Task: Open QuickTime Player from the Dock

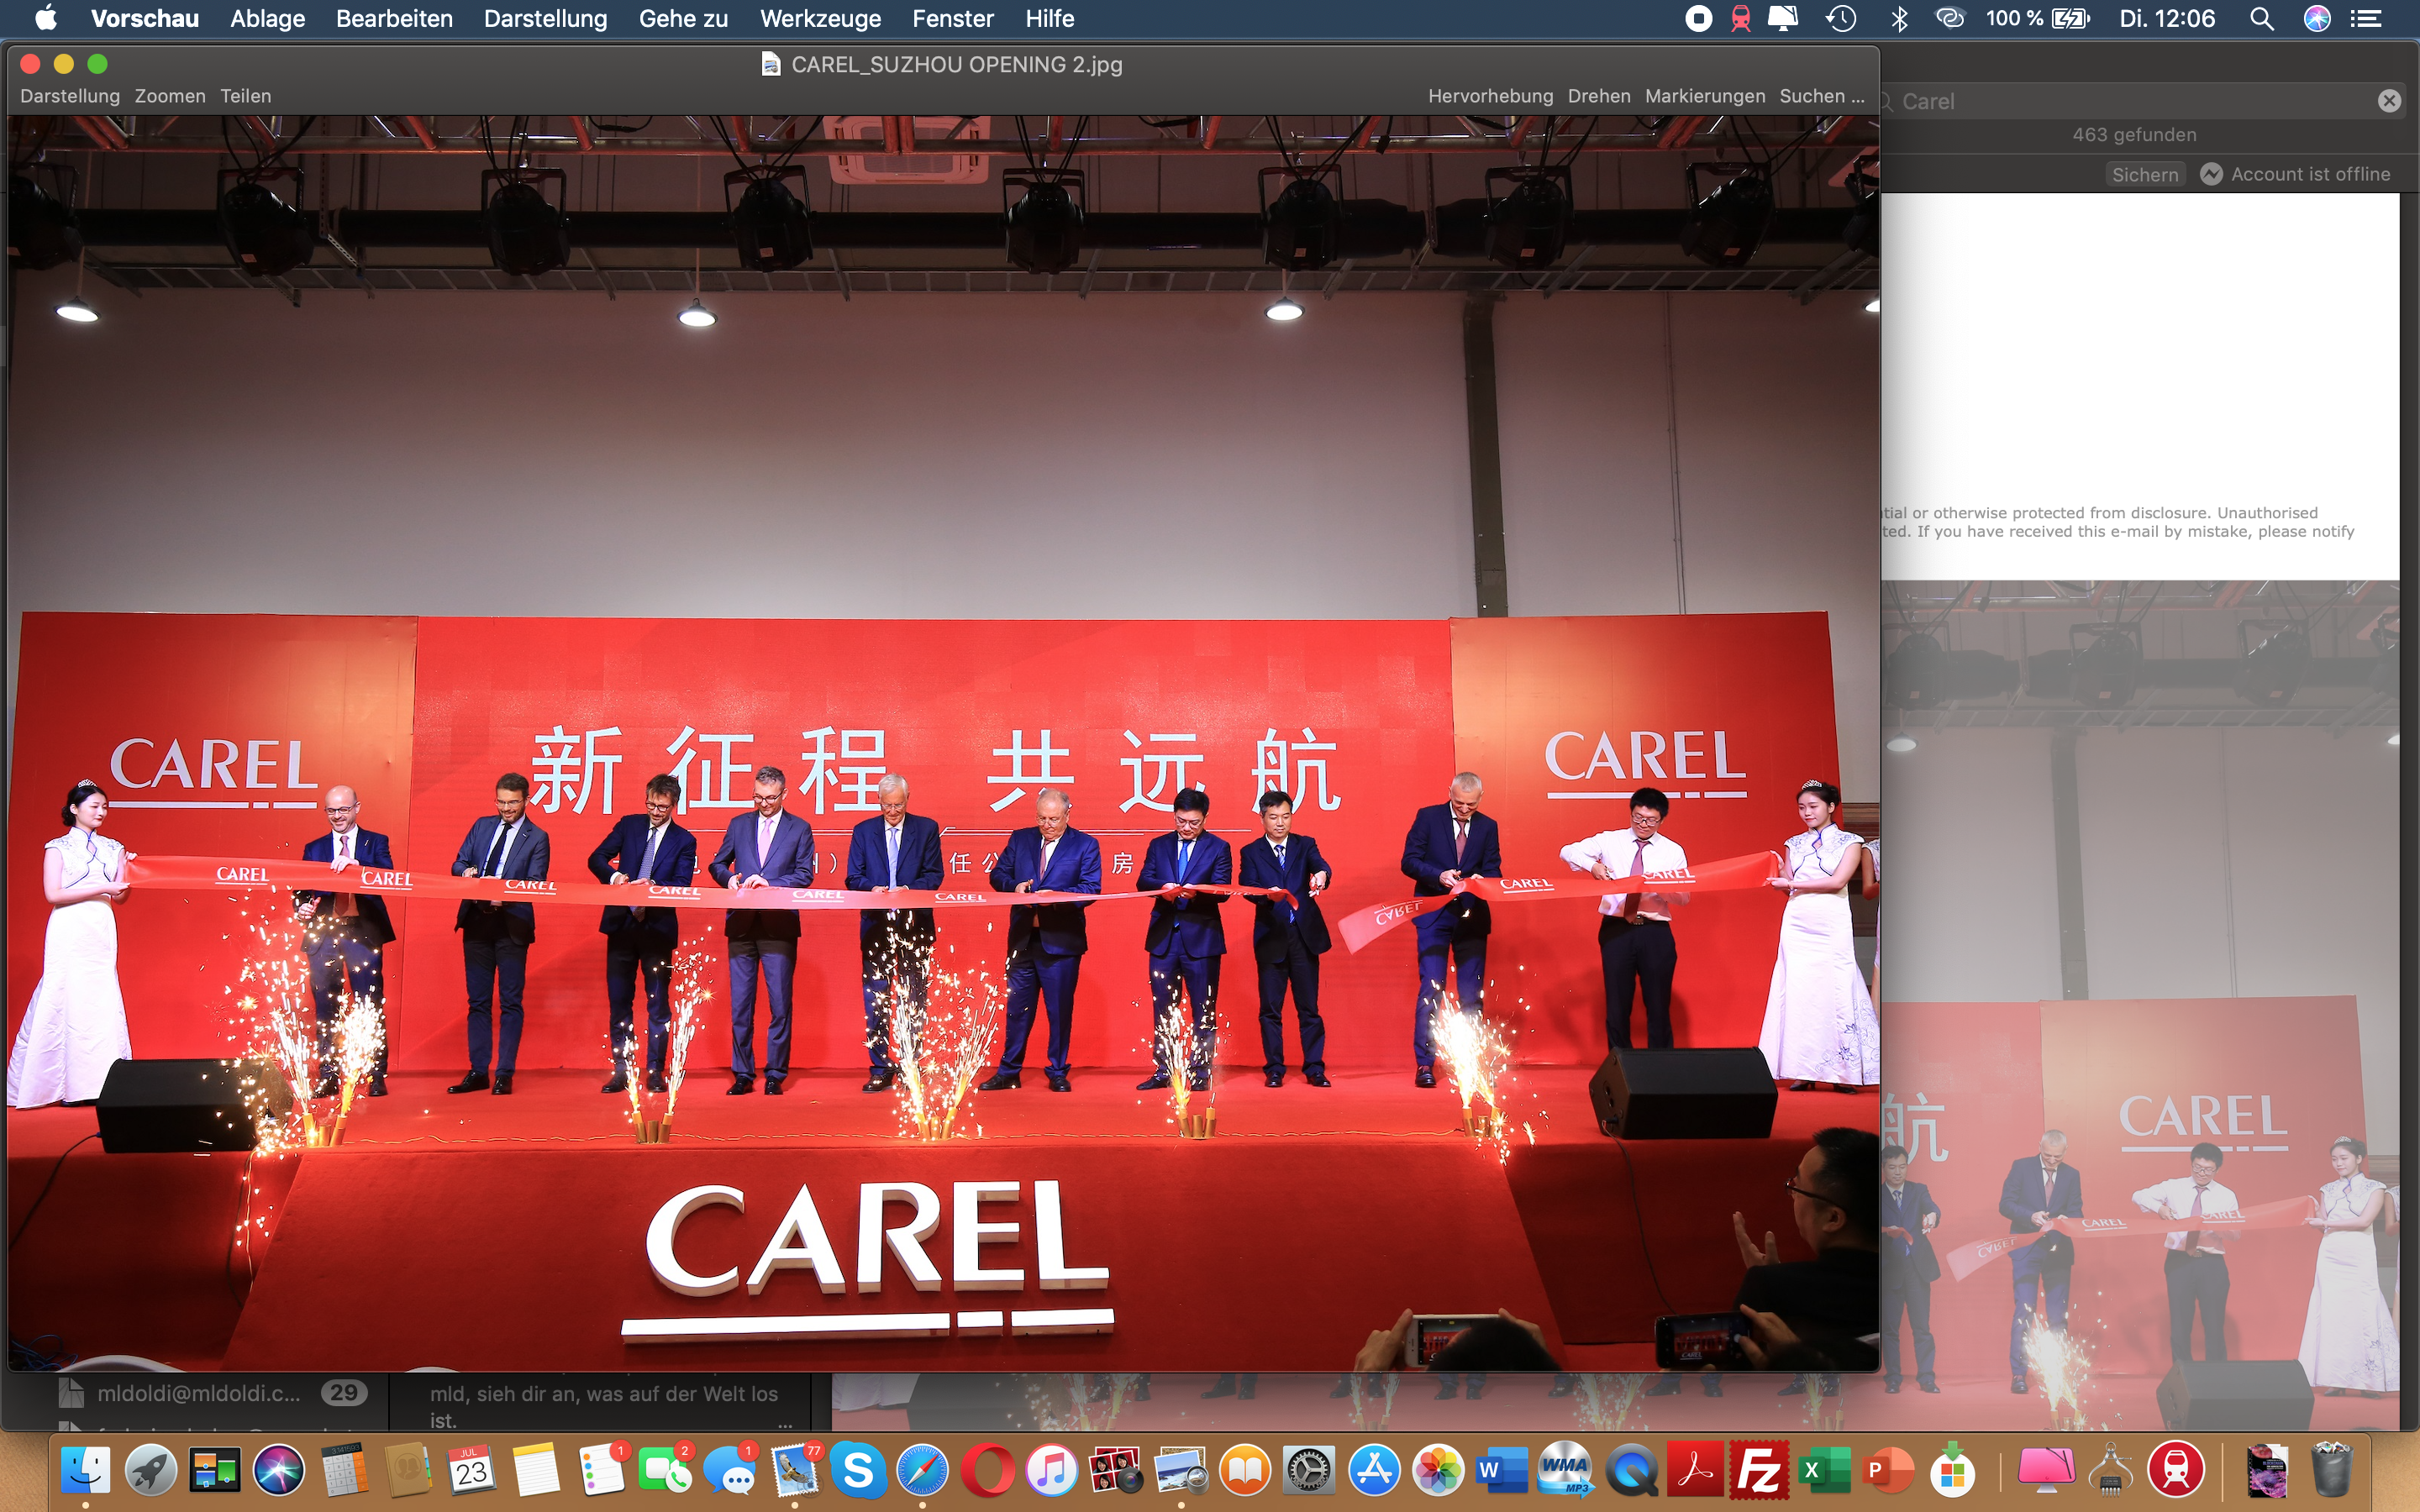Action: pos(1630,1470)
